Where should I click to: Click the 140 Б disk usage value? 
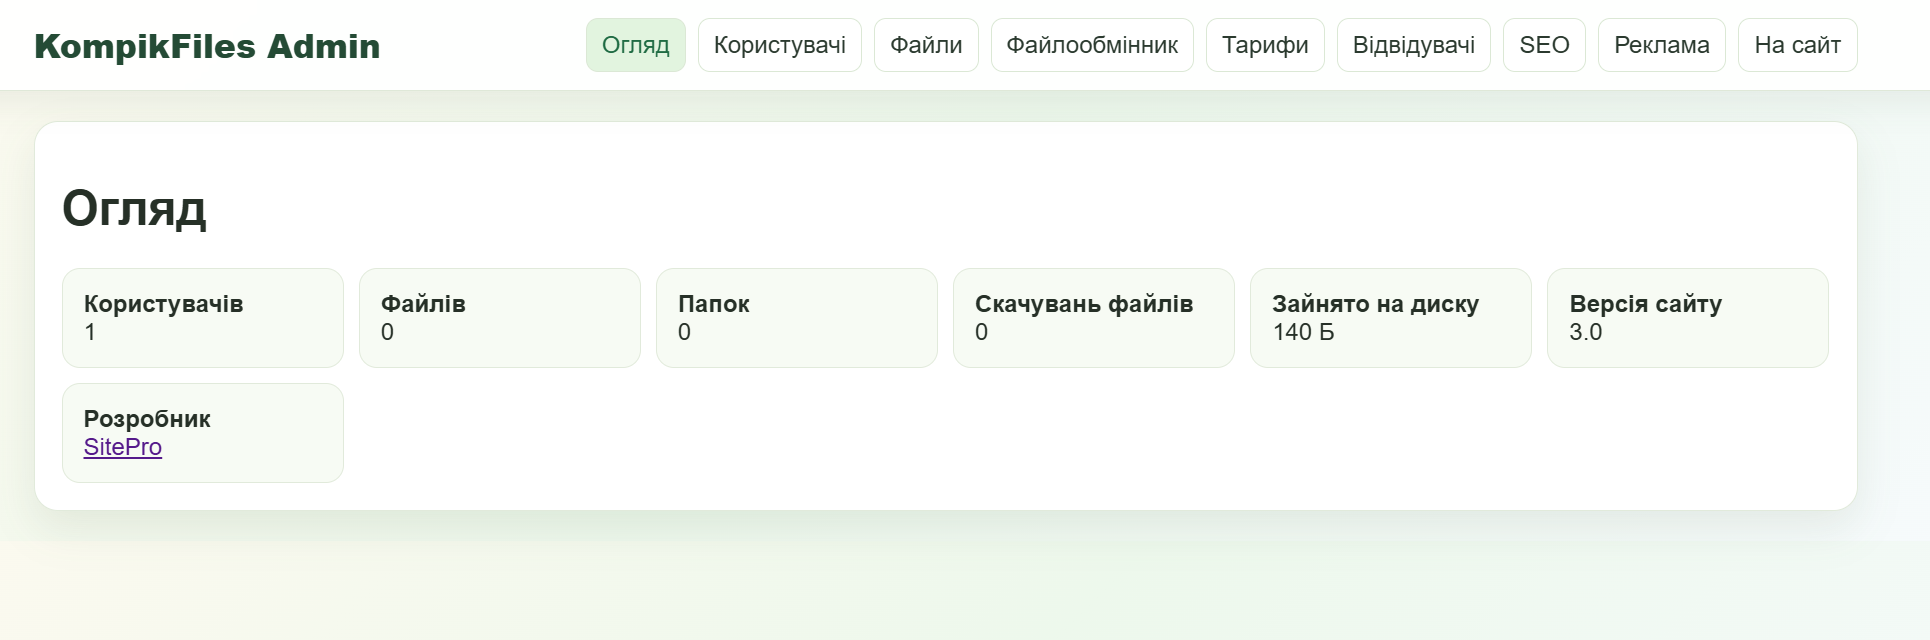click(x=1303, y=332)
